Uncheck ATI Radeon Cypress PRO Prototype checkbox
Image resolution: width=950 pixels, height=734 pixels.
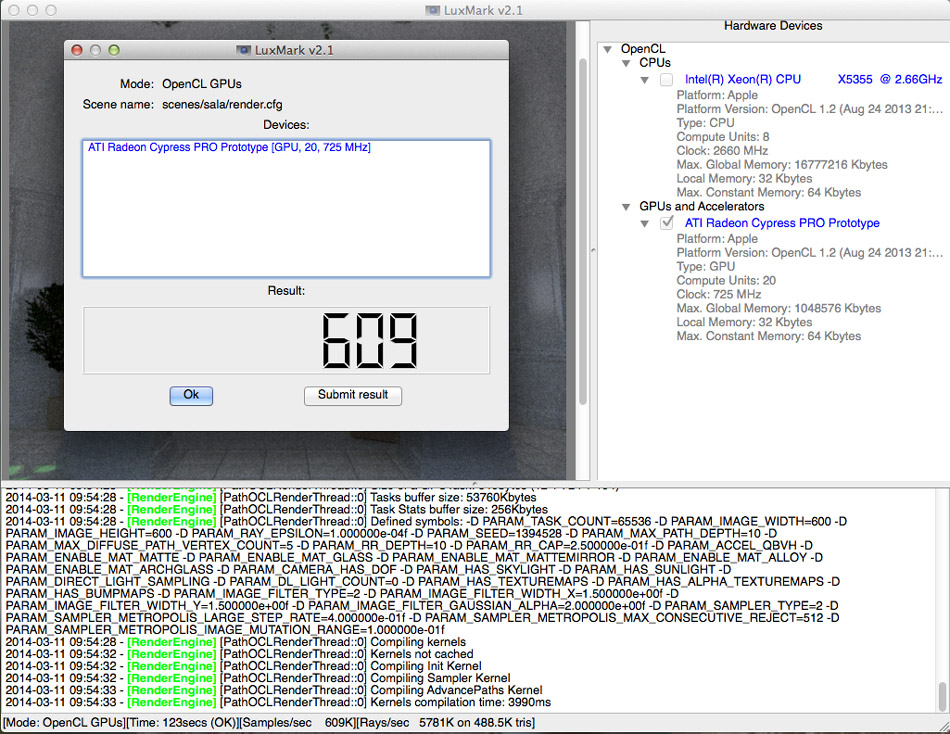point(666,223)
